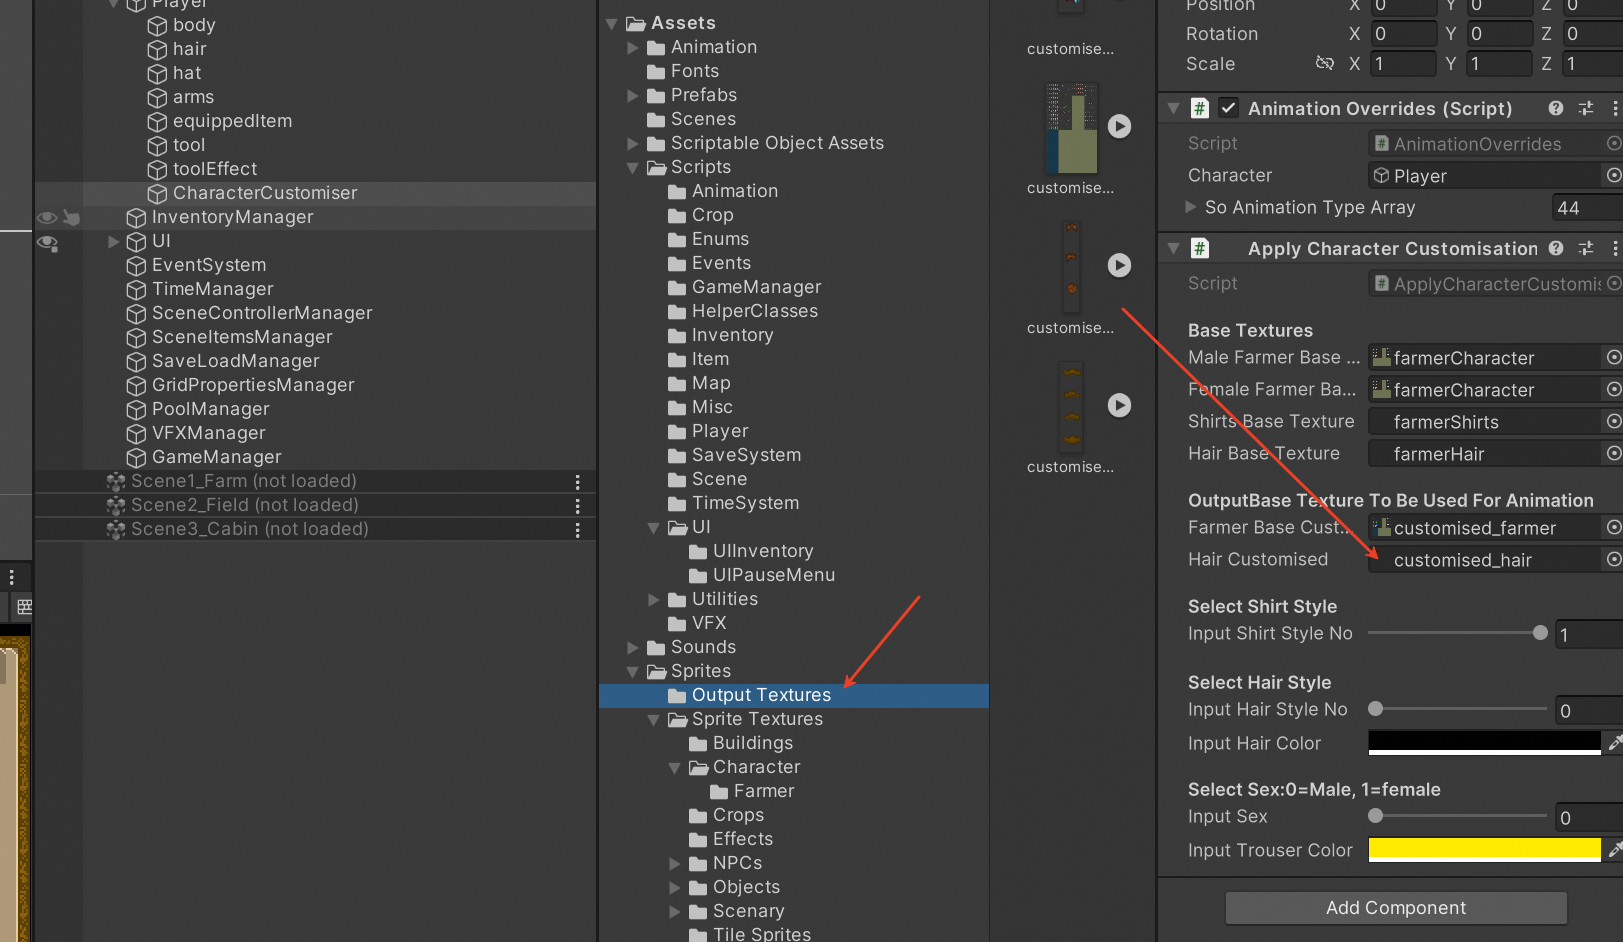Select the GameManager cube icon in hierarchy
This screenshot has height=942, width=1623.
[136, 457]
